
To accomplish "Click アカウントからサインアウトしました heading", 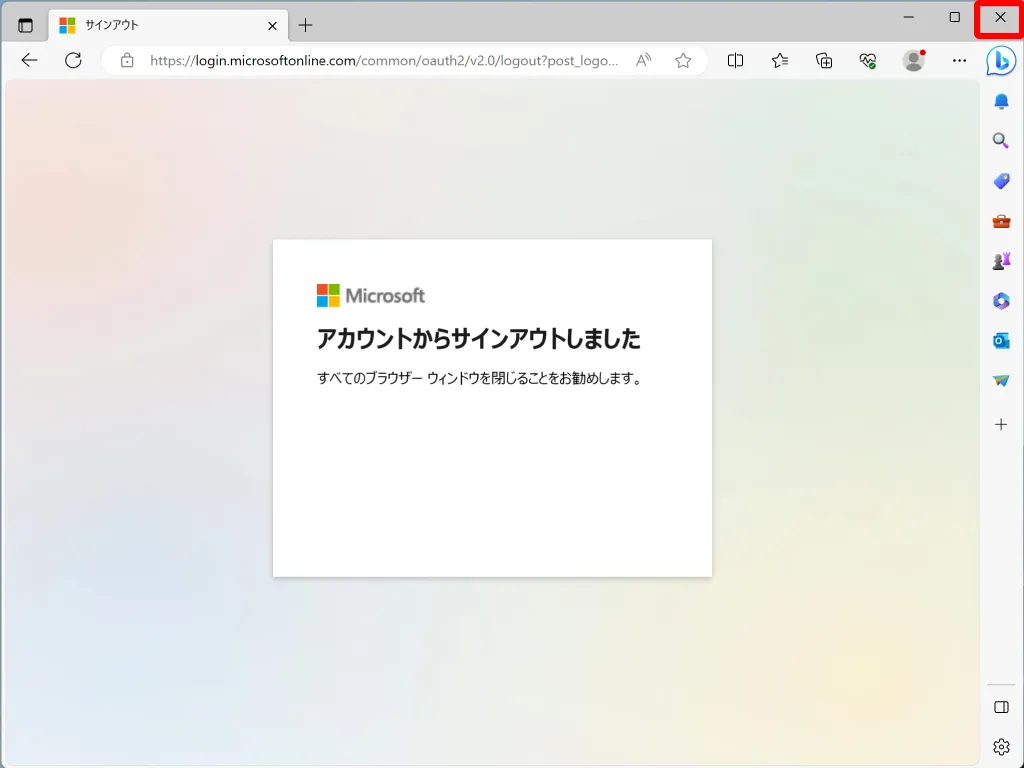I will click(x=479, y=338).
